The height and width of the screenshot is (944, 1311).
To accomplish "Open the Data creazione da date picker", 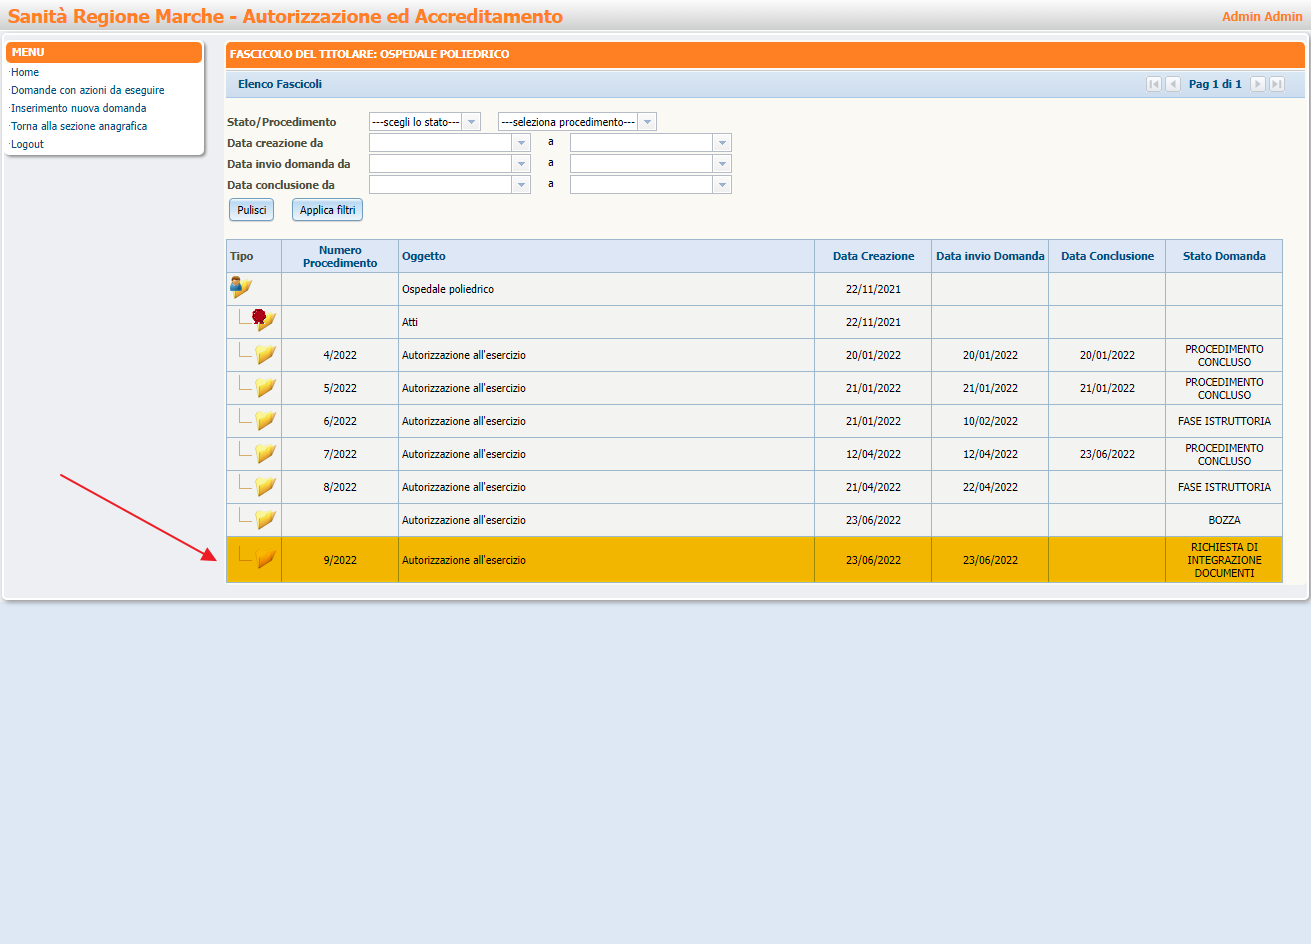I will (521, 143).
